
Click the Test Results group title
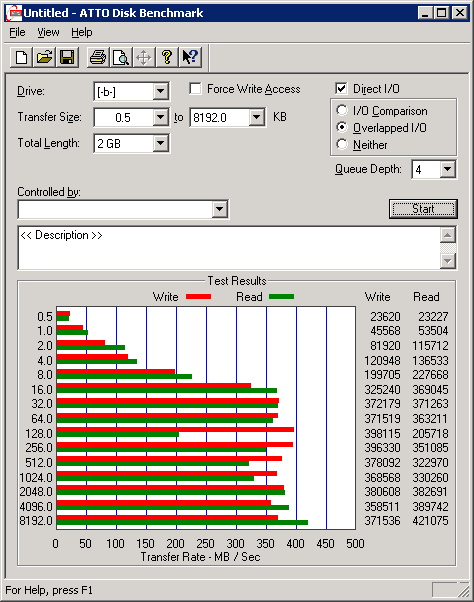[237, 281]
